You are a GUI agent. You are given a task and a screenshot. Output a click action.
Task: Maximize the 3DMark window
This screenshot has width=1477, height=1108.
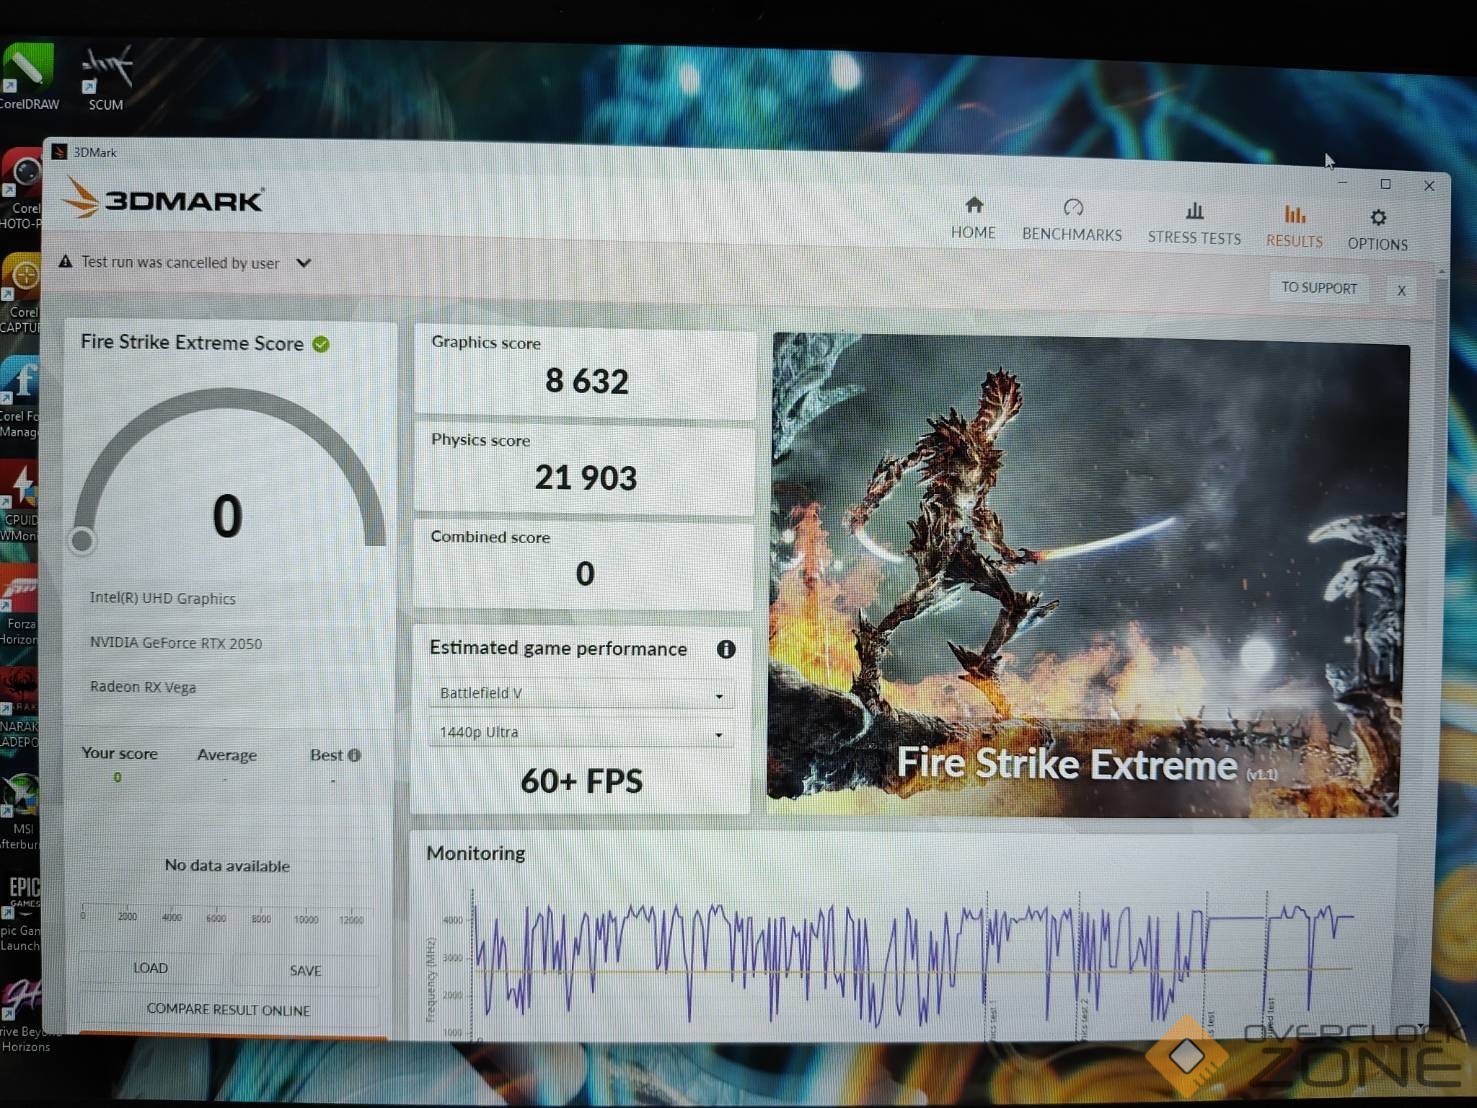pos(1385,184)
